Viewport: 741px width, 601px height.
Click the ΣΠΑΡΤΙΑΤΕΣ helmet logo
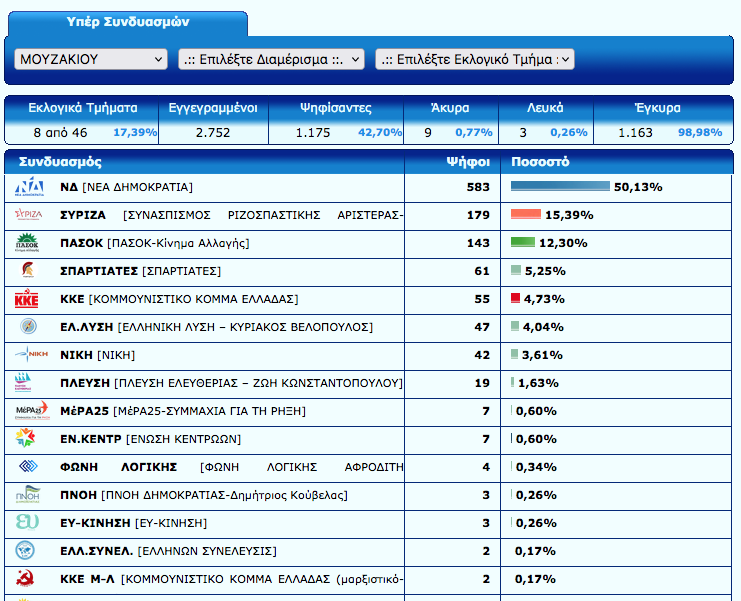(x=27, y=271)
